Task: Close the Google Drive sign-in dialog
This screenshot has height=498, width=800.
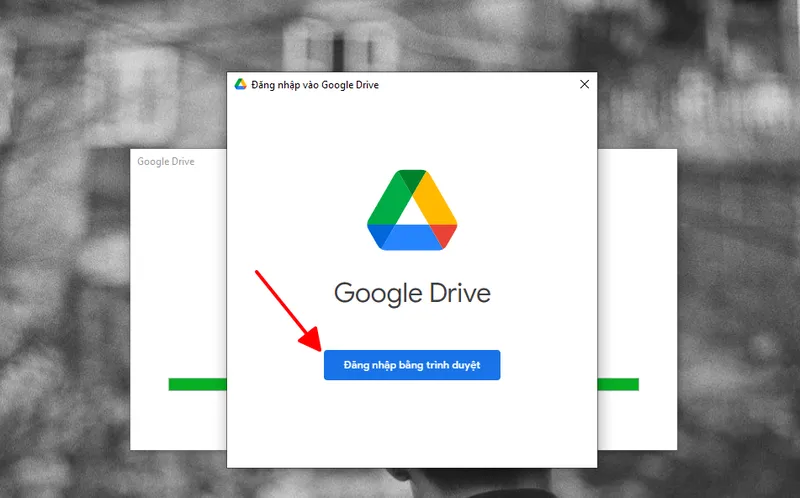Action: [584, 84]
